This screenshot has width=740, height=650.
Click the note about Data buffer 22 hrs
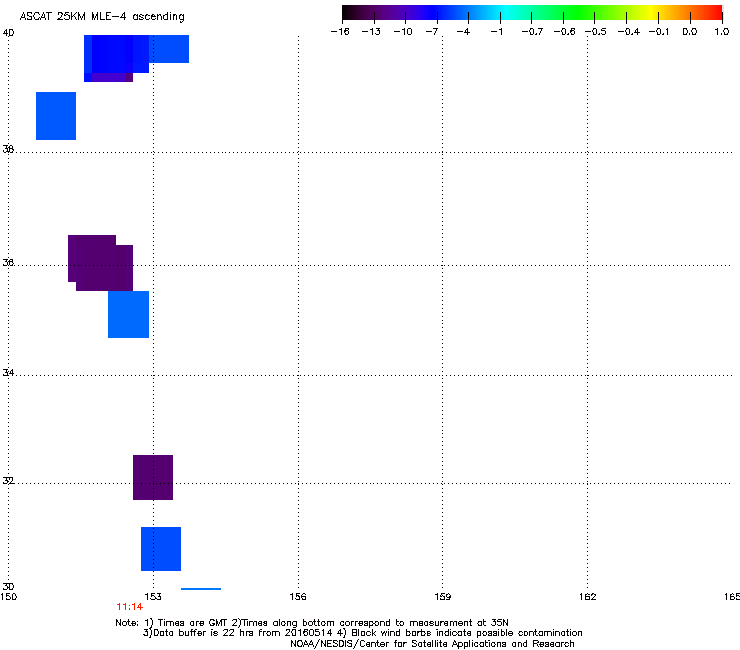point(362,633)
